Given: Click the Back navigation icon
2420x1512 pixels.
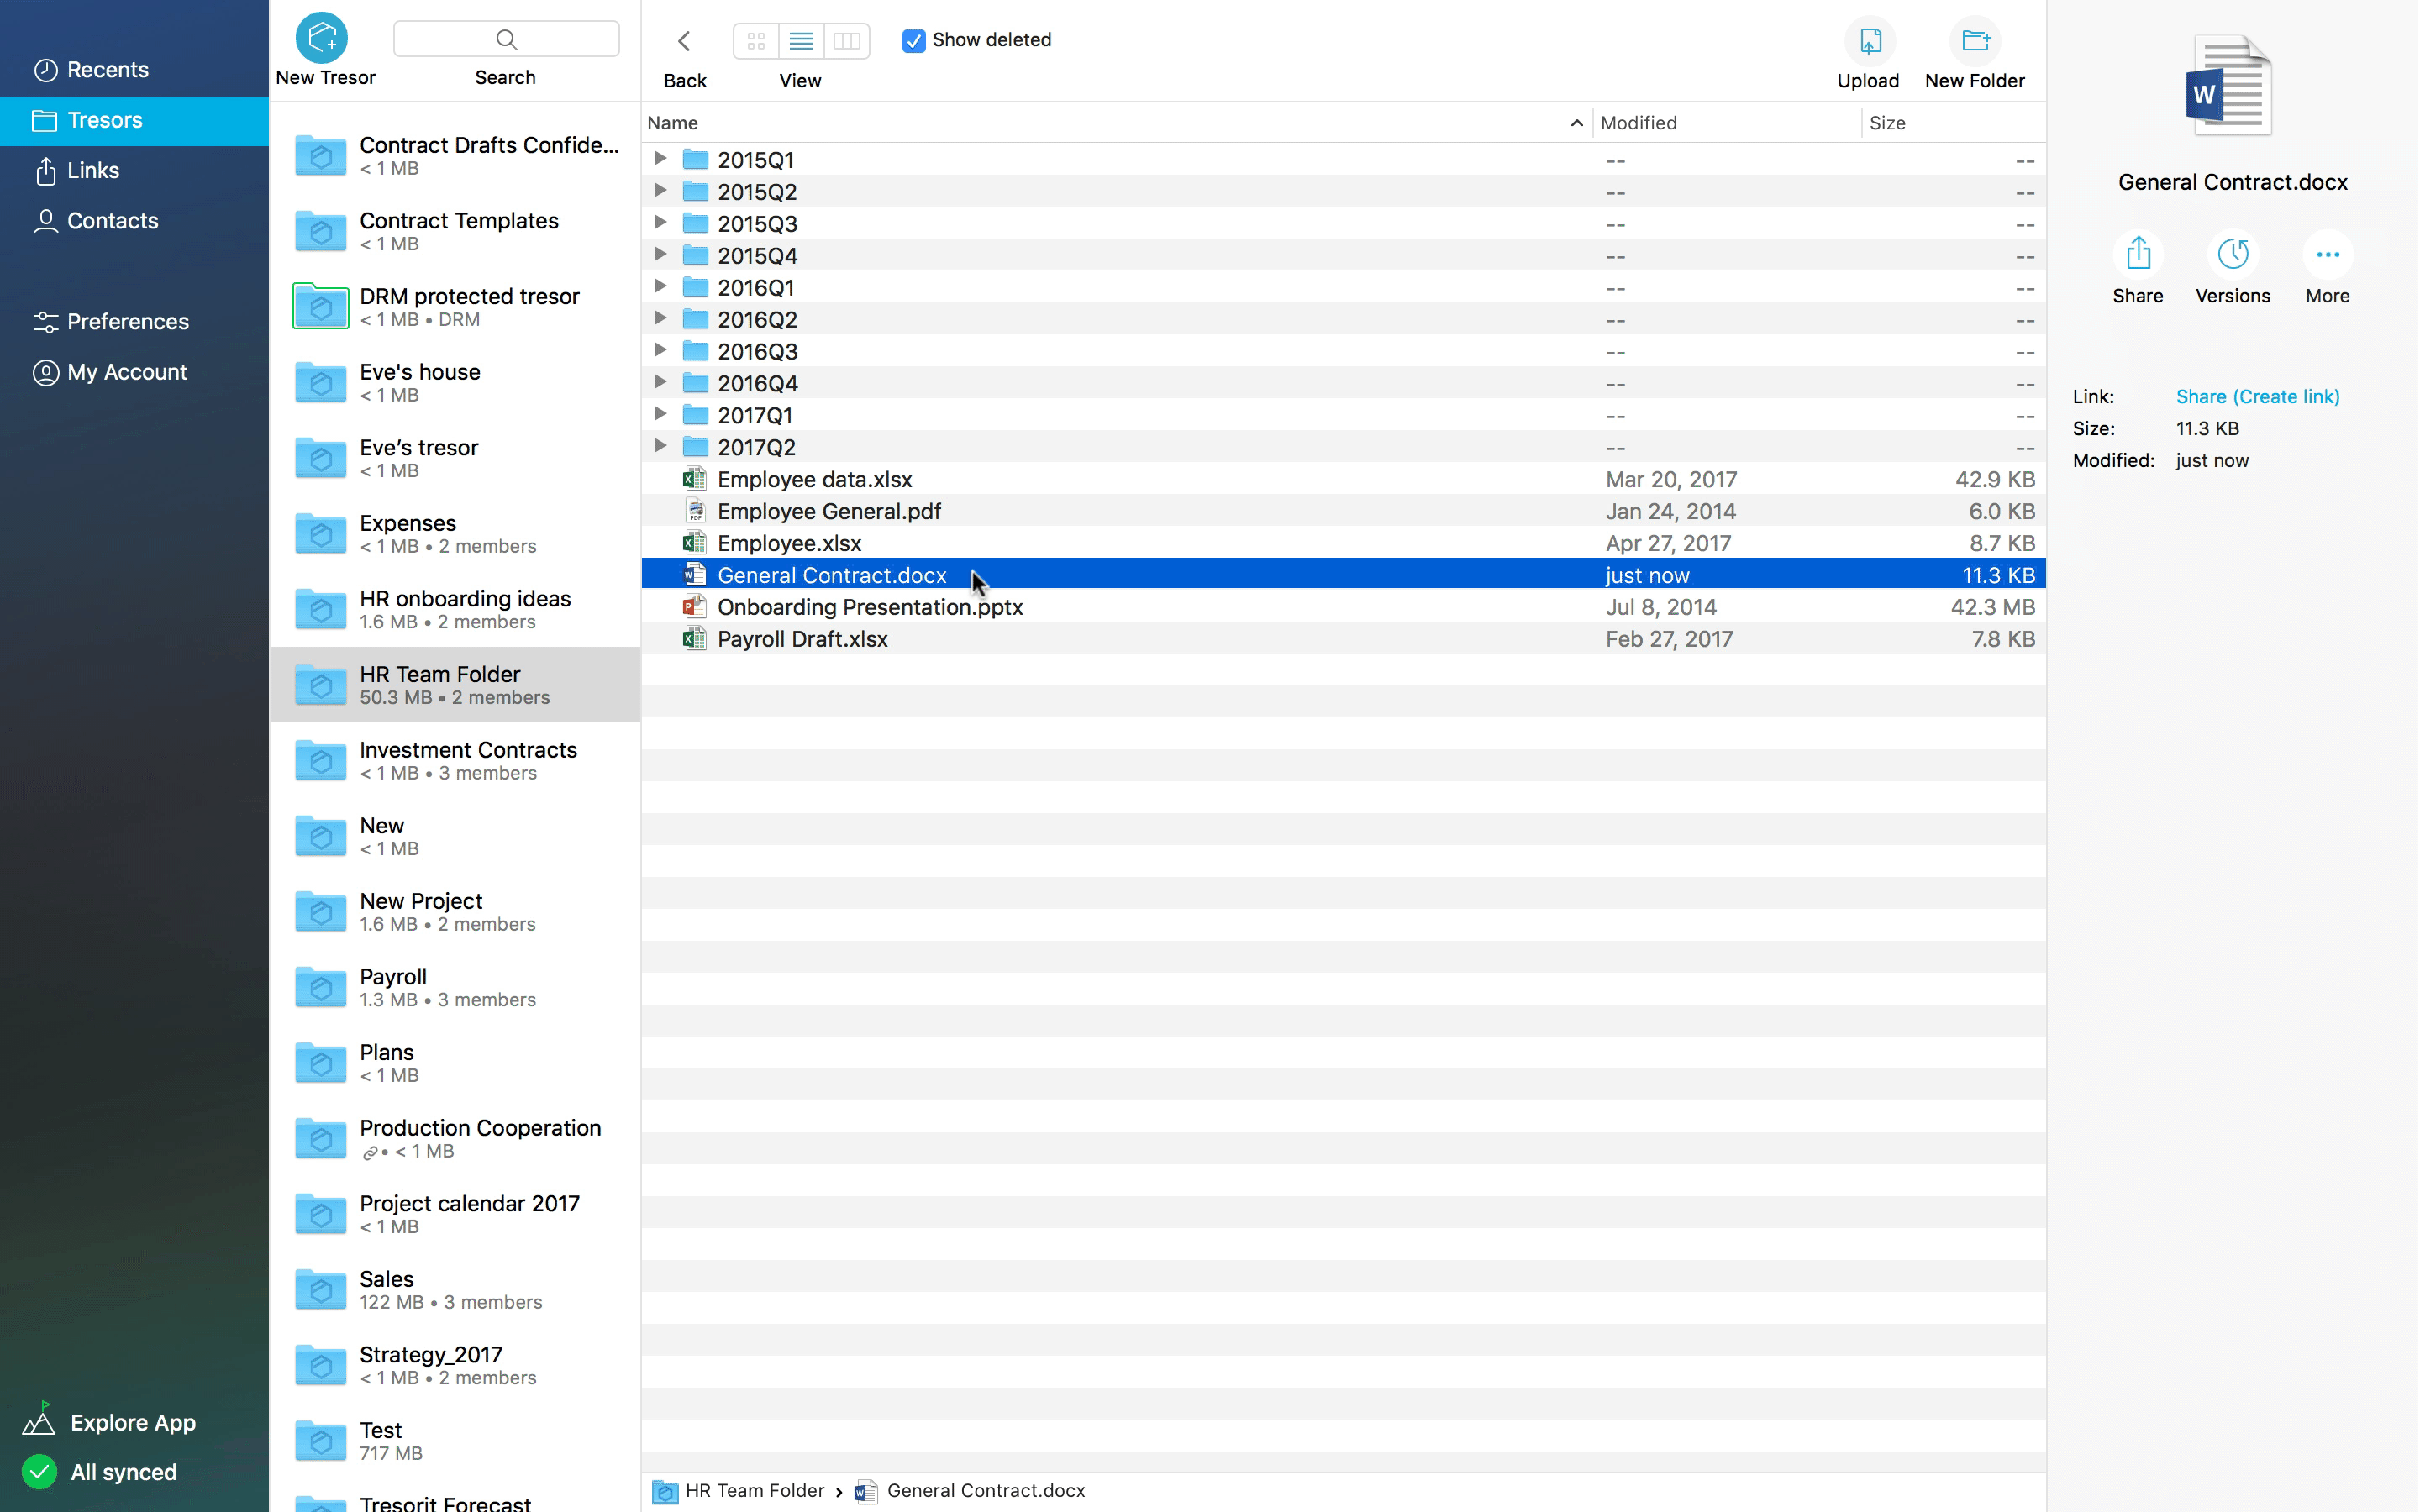Looking at the screenshot, I should pyautogui.click(x=685, y=39).
